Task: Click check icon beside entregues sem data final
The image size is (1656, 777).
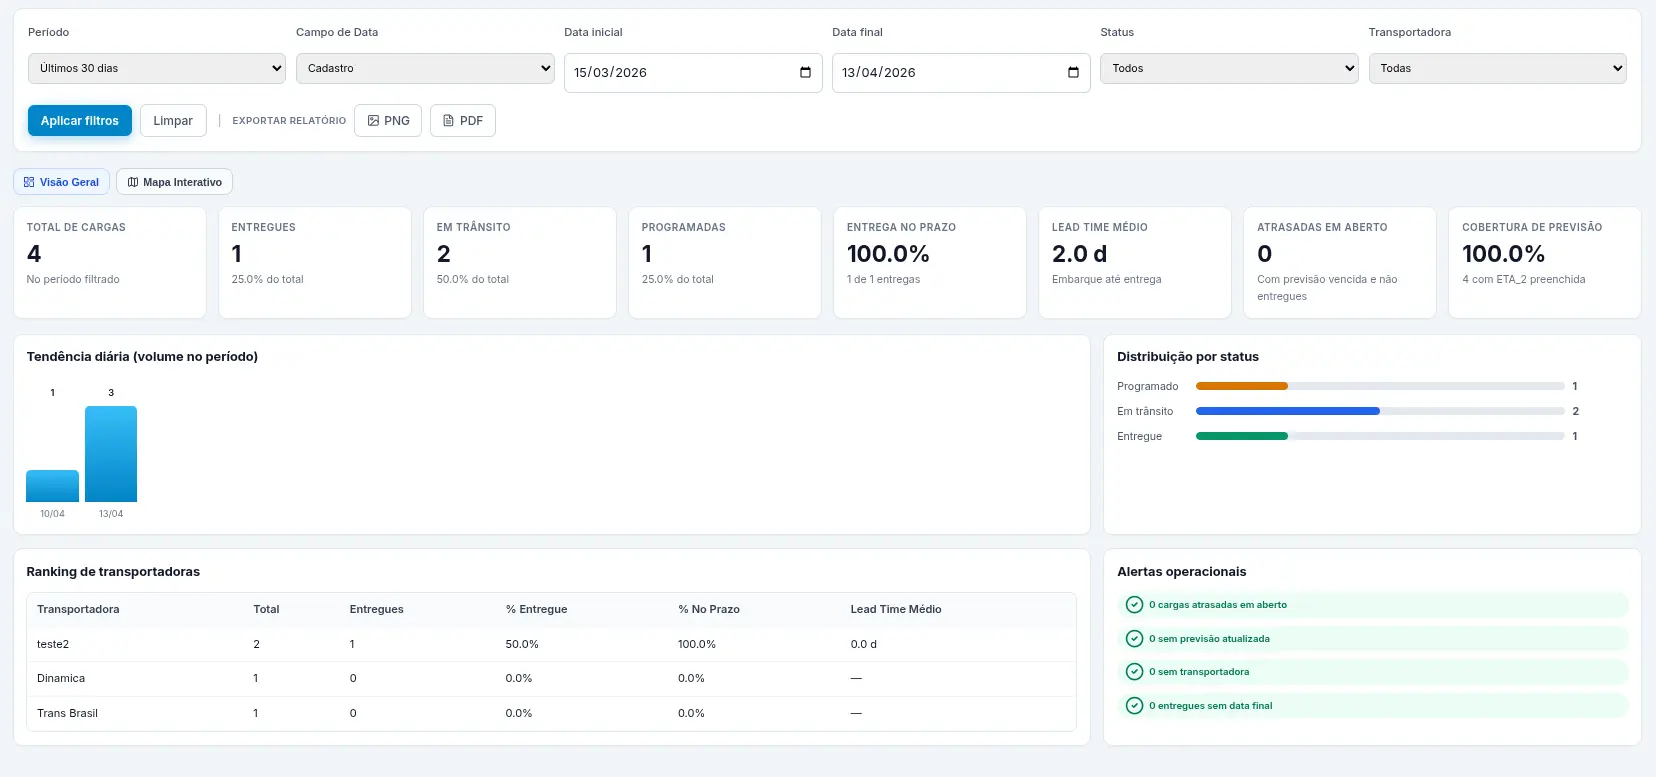Action: [1134, 706]
